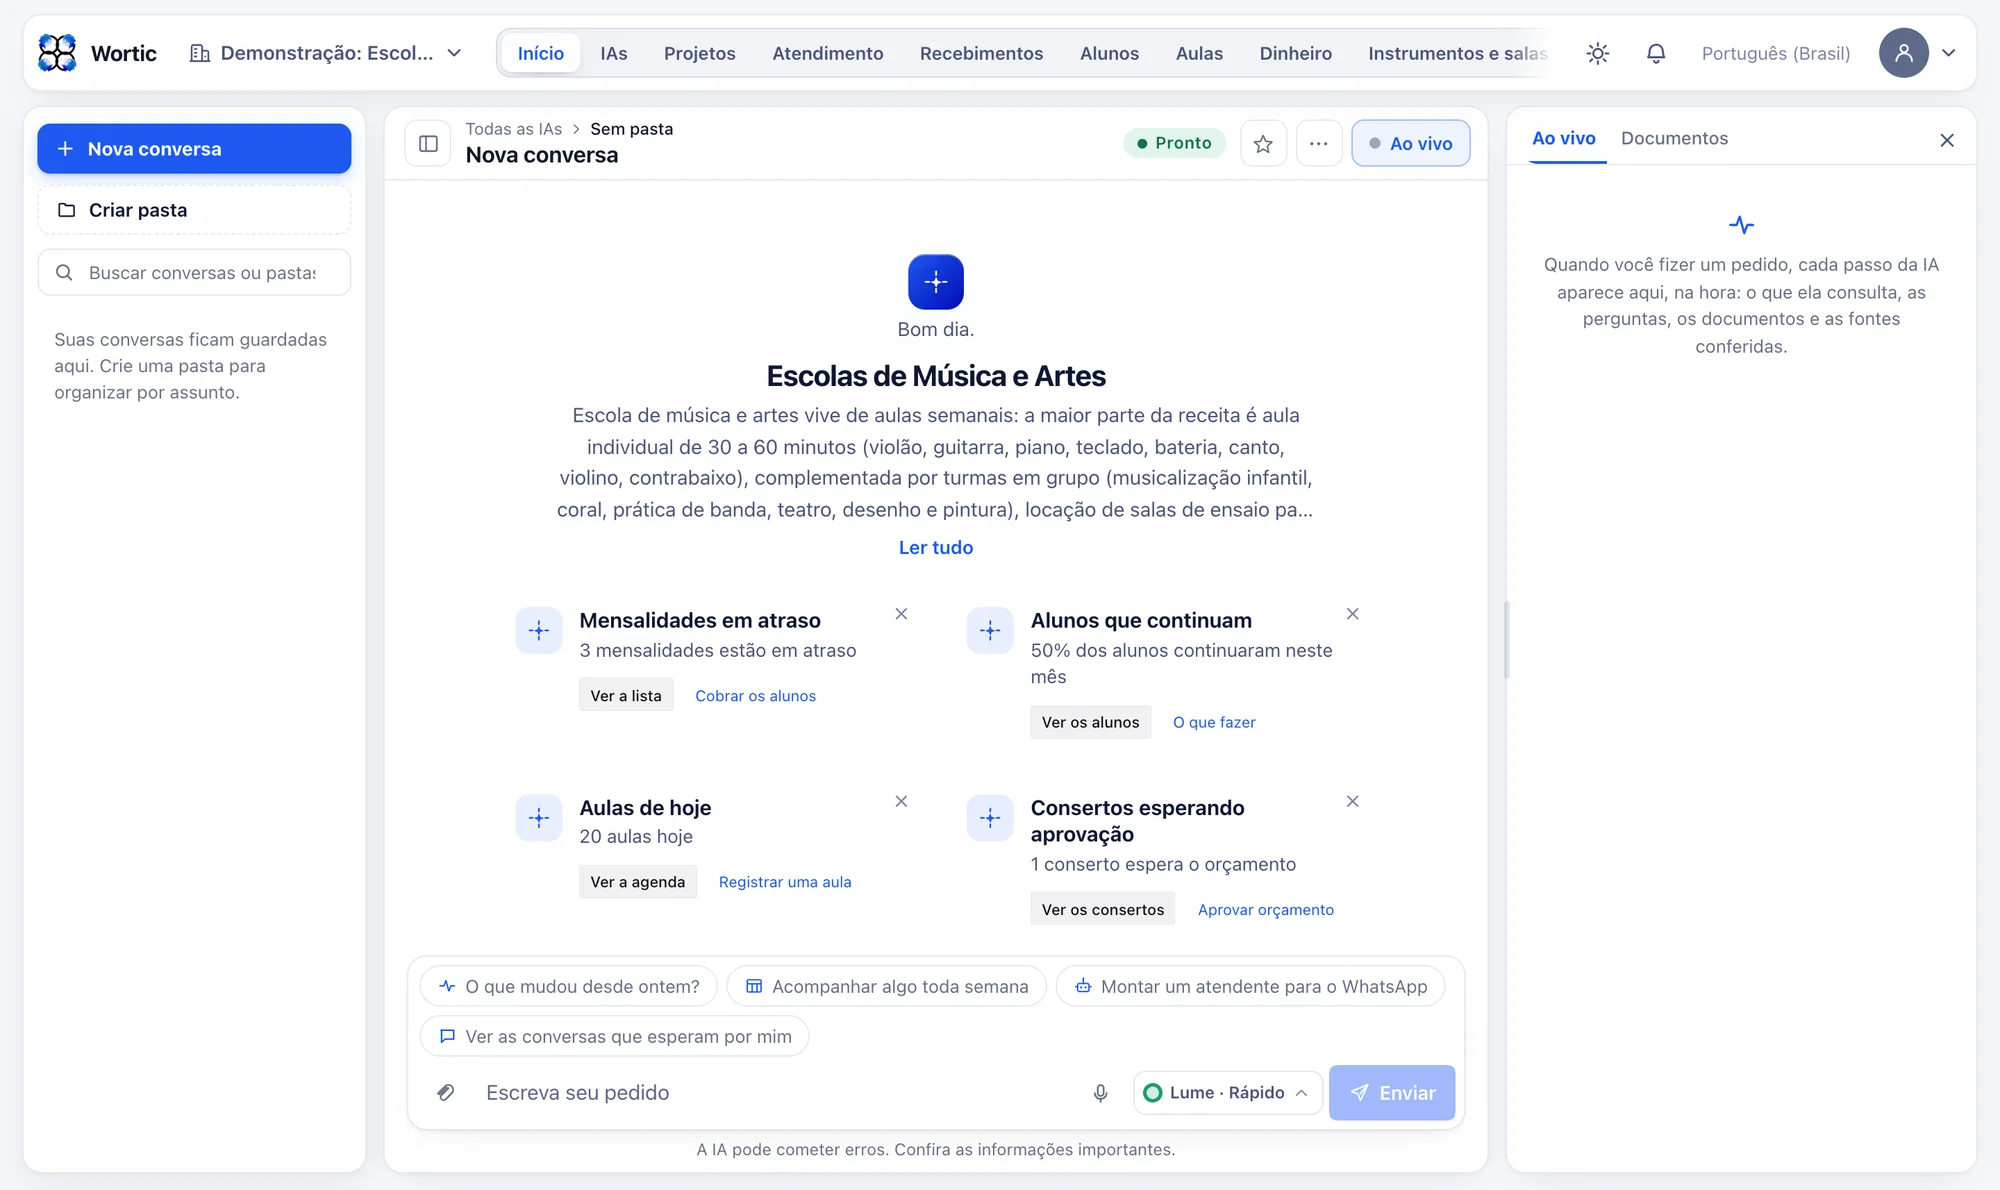
Task: Open the Demonstração organization selector
Action: tap(326, 53)
